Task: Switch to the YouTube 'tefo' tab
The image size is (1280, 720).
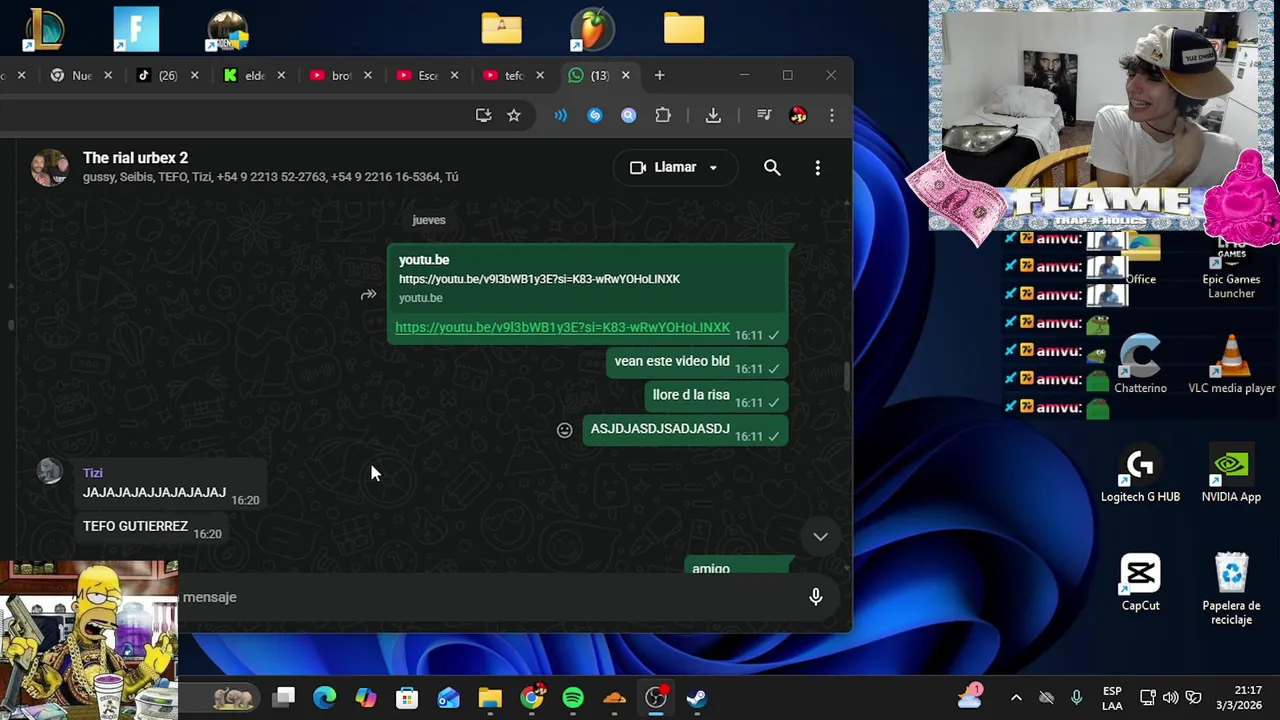Action: click(x=513, y=76)
